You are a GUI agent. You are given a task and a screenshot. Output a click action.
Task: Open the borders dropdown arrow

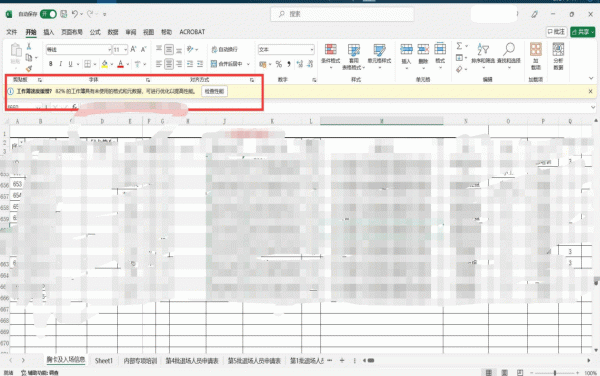pyautogui.click(x=95, y=64)
